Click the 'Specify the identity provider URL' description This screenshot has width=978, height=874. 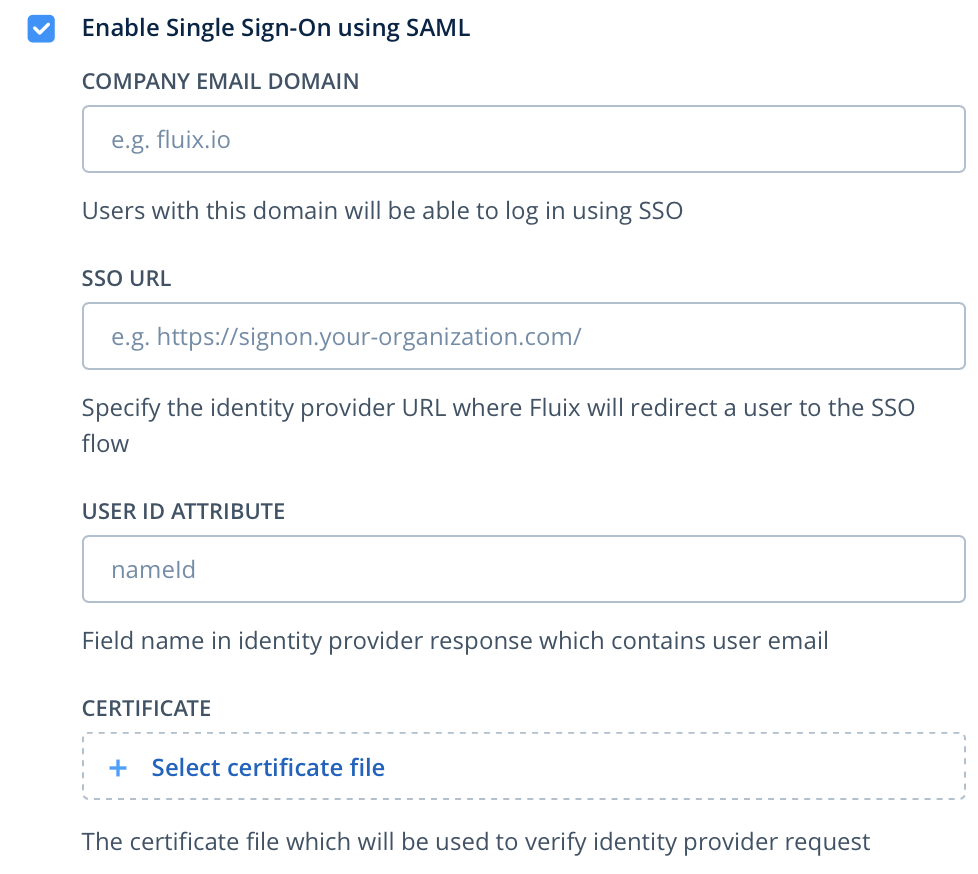498,409
